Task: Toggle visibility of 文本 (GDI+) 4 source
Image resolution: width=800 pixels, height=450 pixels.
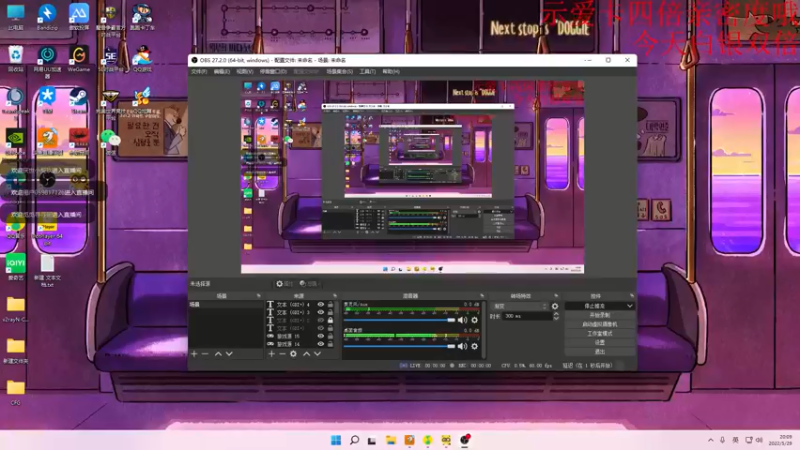Action: (321, 305)
